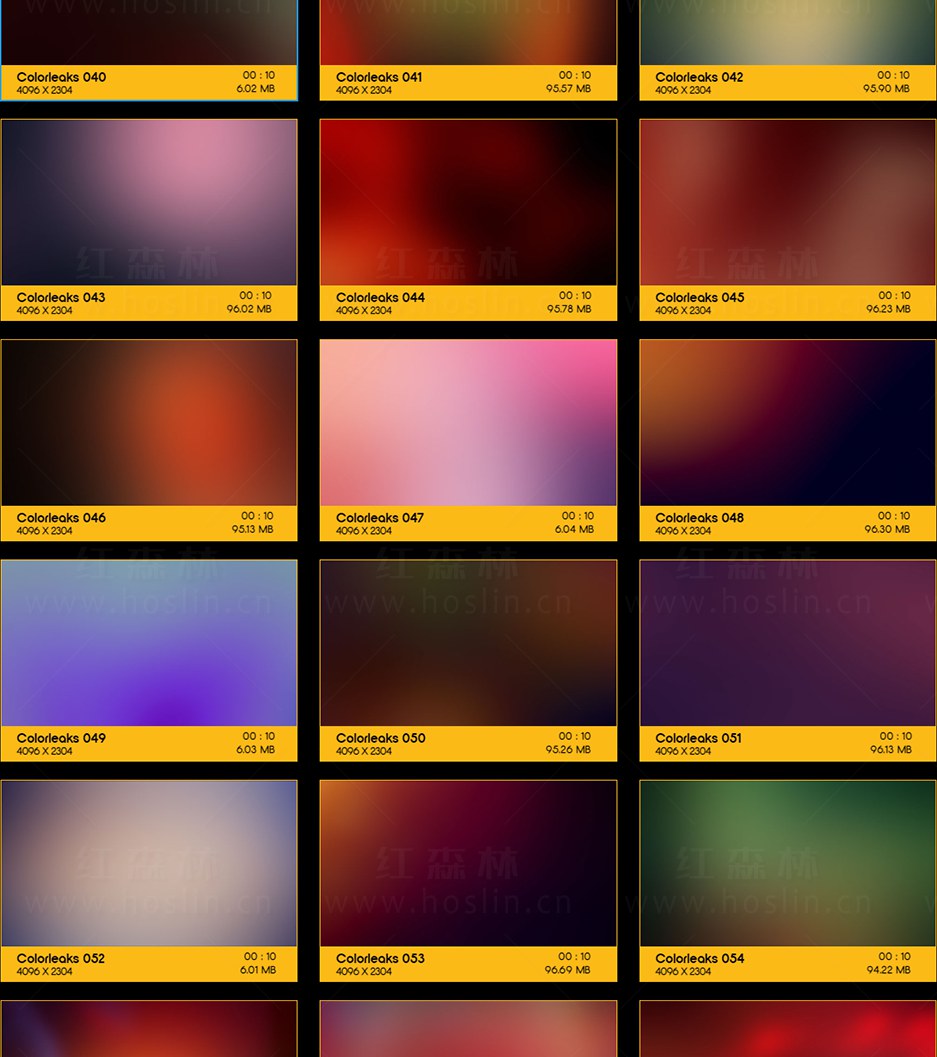Viewport: 937px width, 1057px height.
Task: Click the Colorleaks 040 title
Action: tap(61, 77)
